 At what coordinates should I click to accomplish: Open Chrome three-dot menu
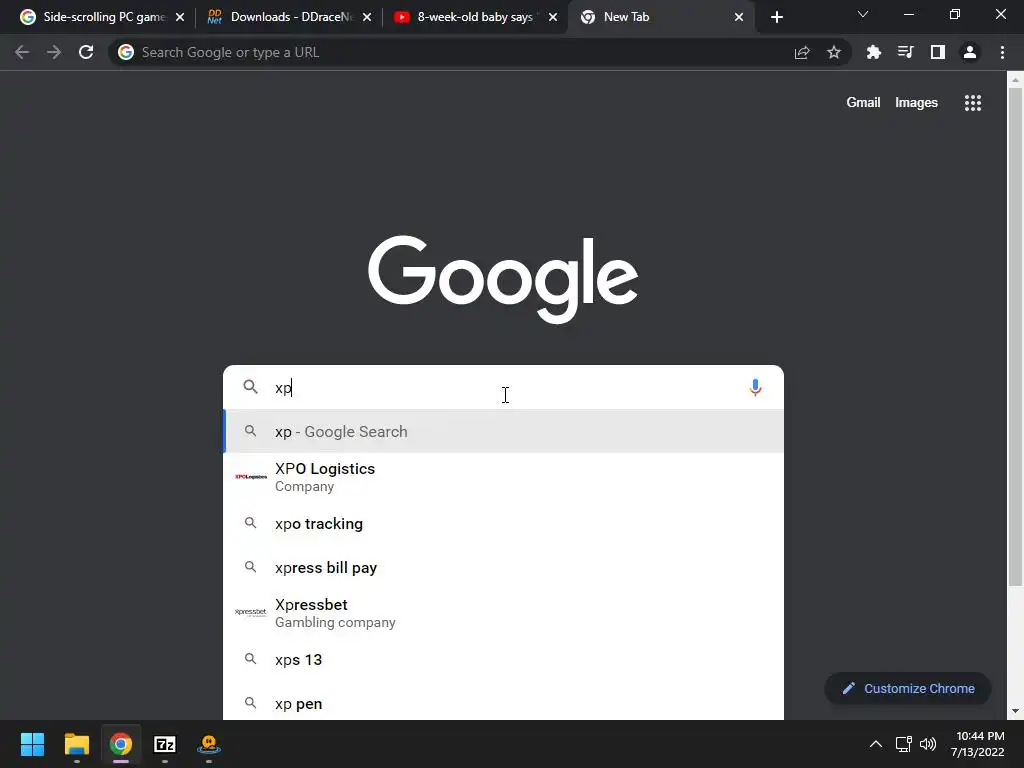[1002, 52]
